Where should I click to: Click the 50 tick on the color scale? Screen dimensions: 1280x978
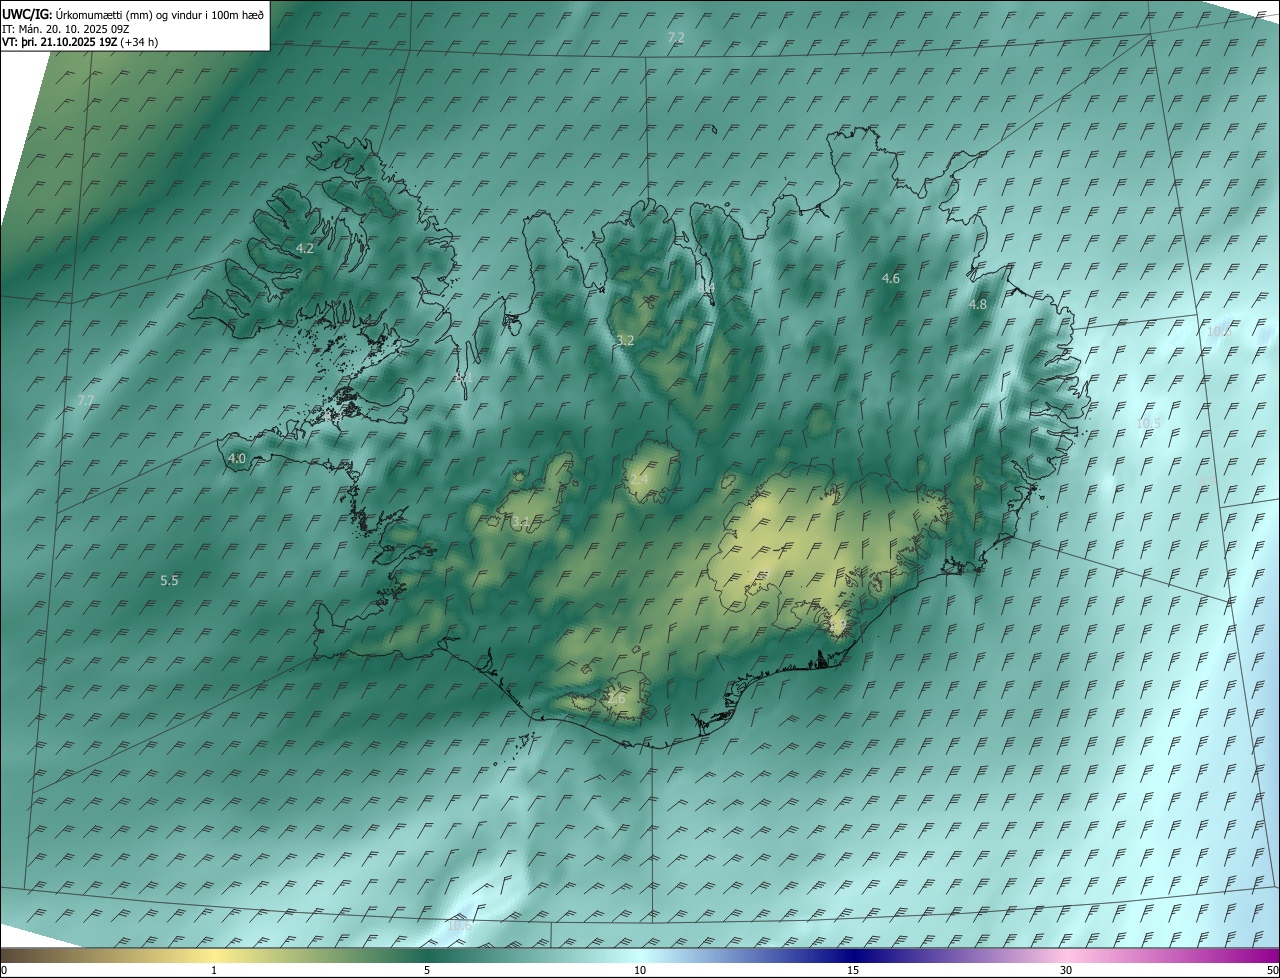point(1271,970)
